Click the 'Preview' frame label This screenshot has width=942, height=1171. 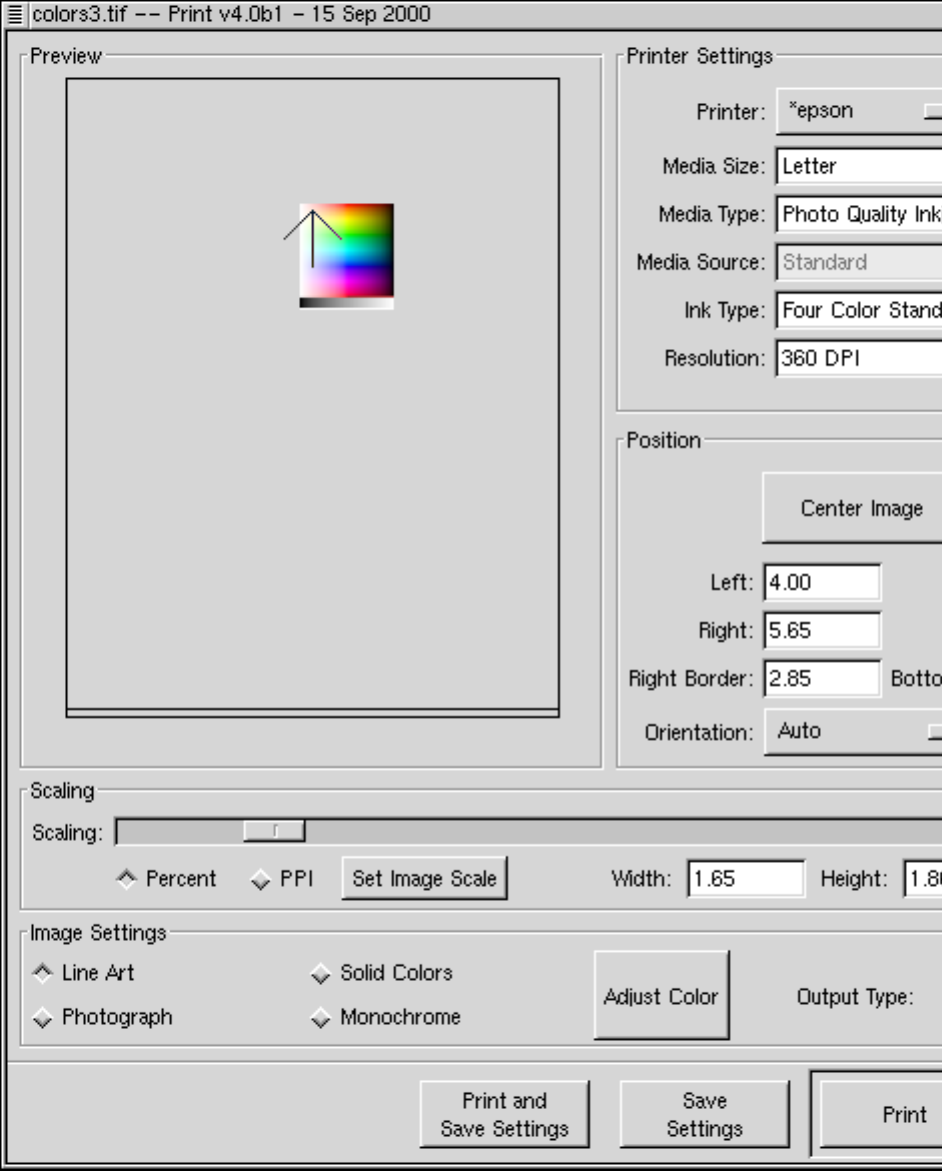(66, 56)
